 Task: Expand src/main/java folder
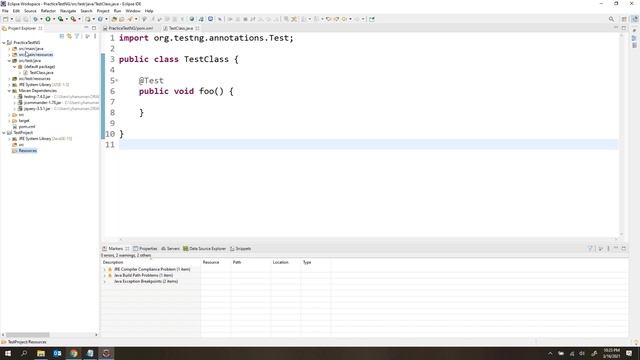[9, 49]
